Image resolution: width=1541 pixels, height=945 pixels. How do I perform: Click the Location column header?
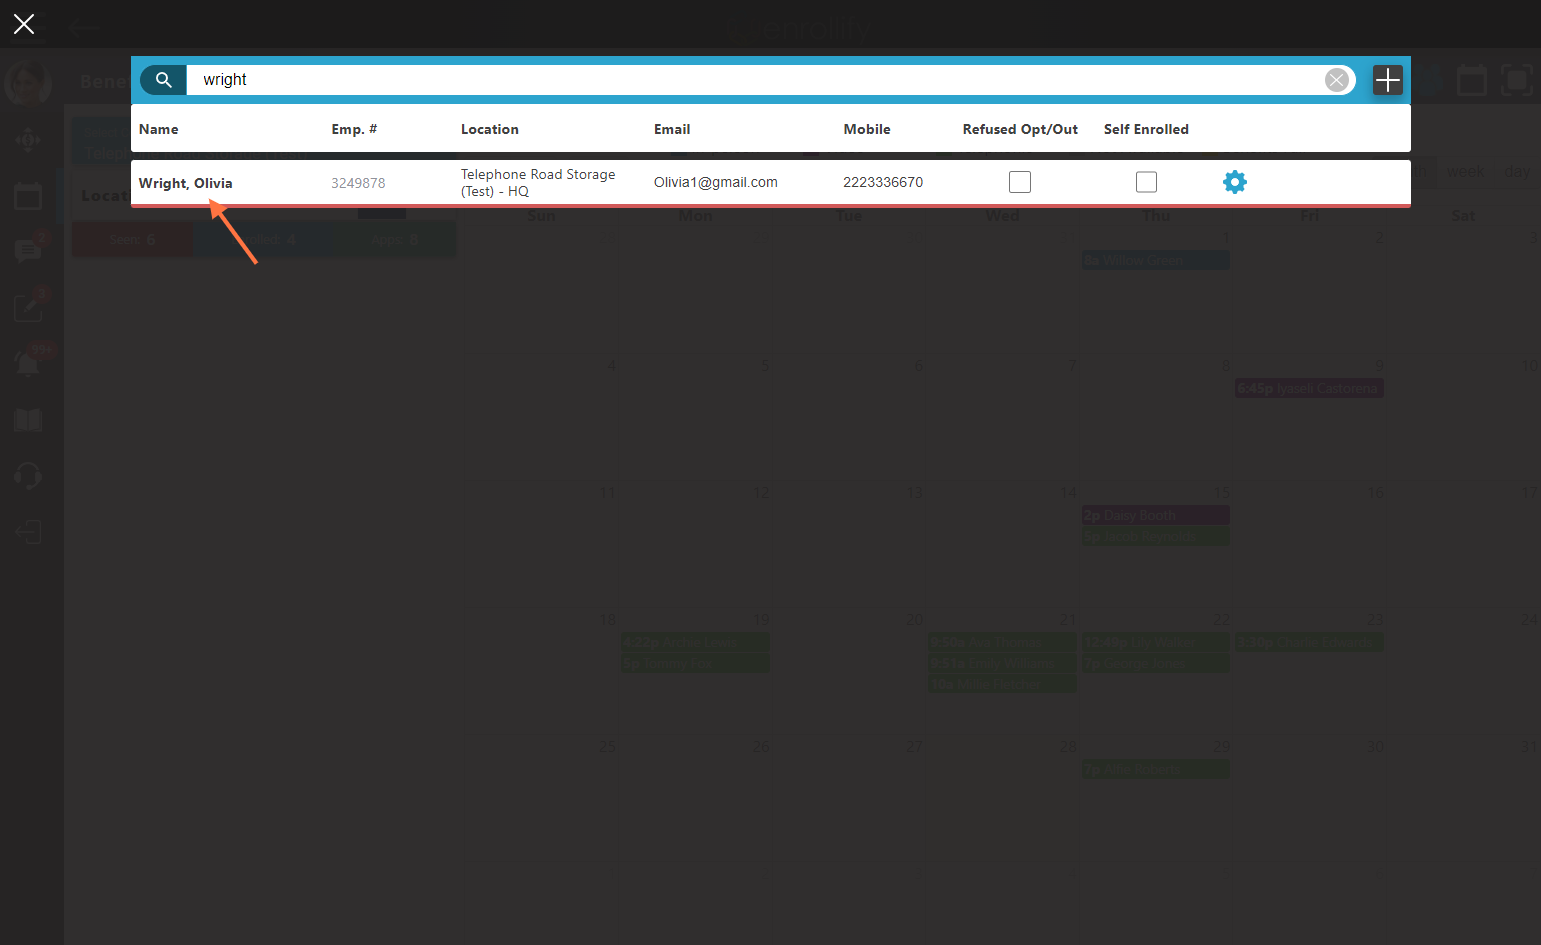coord(490,129)
